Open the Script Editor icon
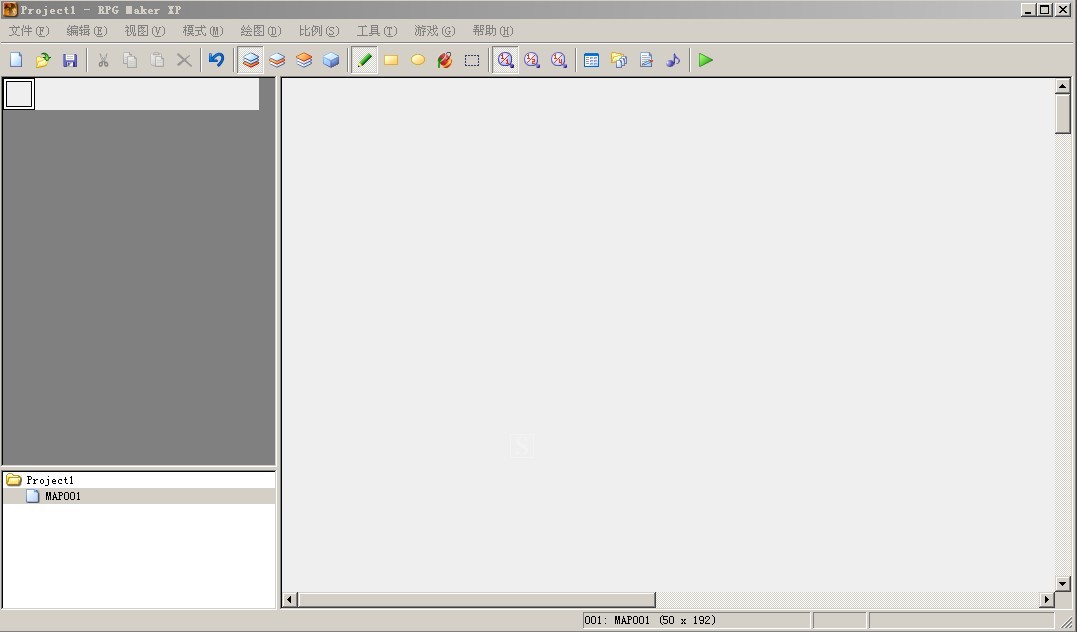Screen dimensions: 1077x632 (646, 60)
